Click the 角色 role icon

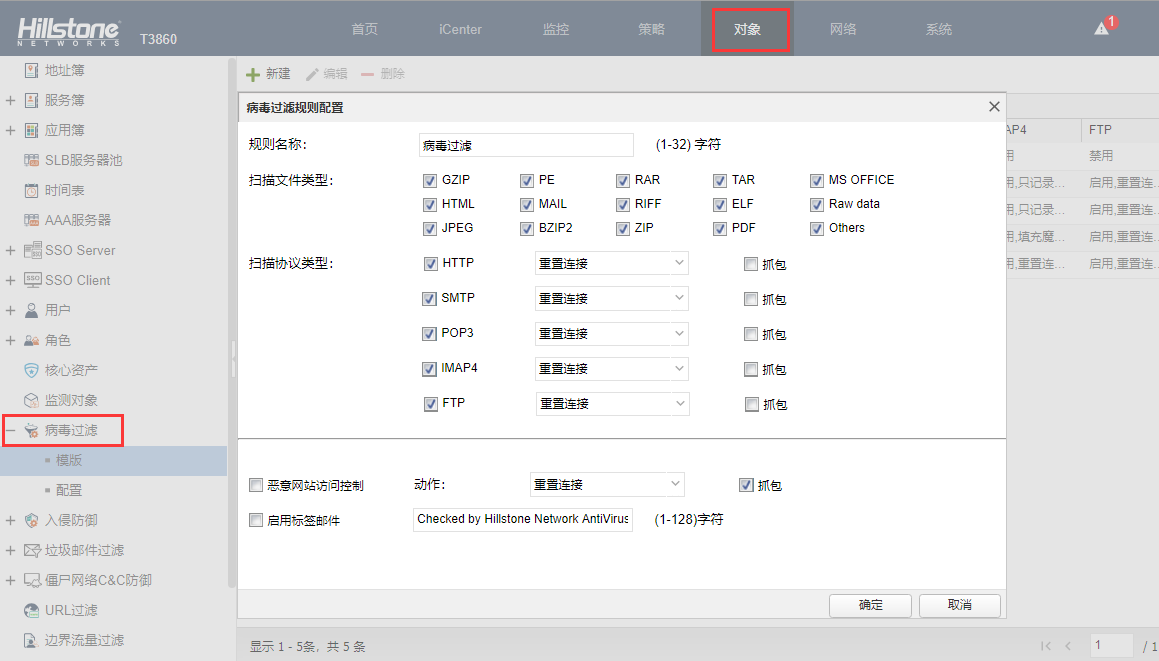click(31, 341)
